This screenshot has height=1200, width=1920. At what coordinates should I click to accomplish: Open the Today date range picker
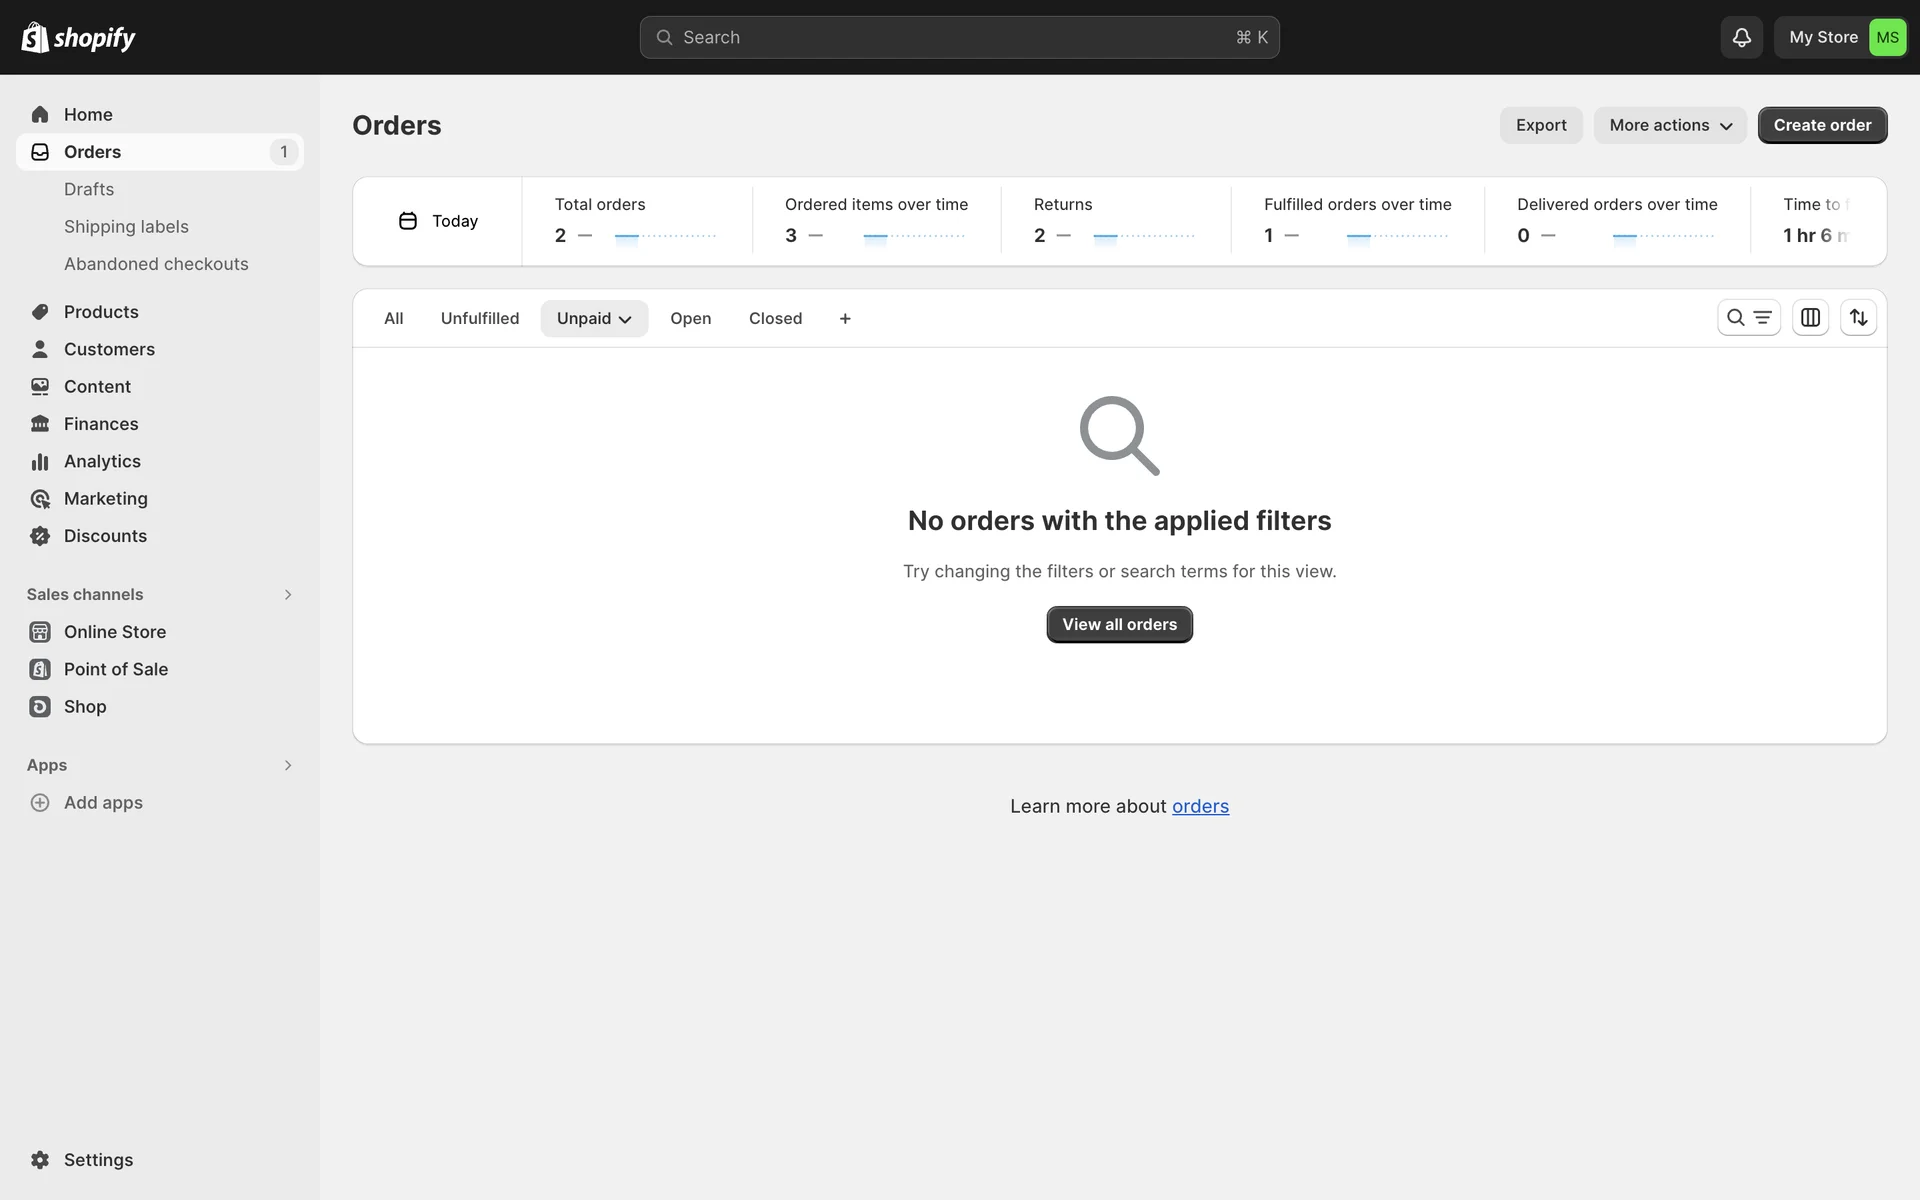click(x=438, y=221)
